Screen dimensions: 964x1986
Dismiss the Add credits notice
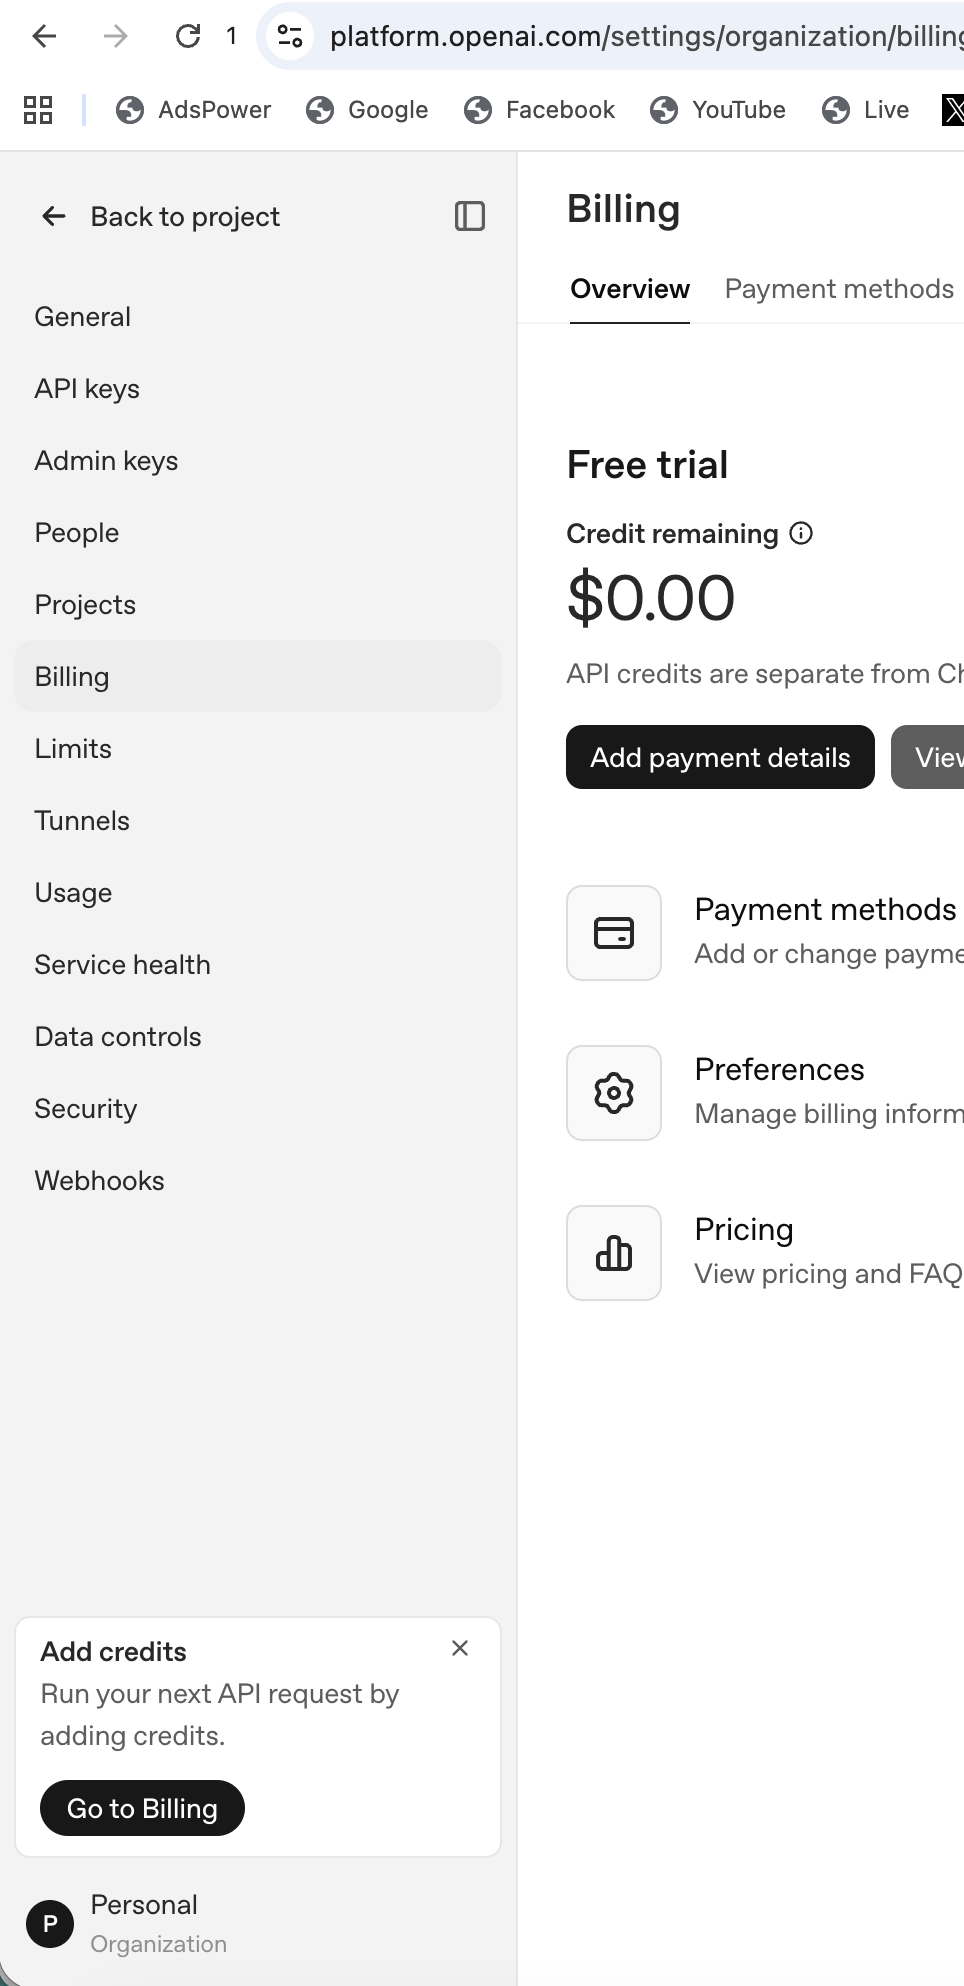click(x=460, y=1648)
